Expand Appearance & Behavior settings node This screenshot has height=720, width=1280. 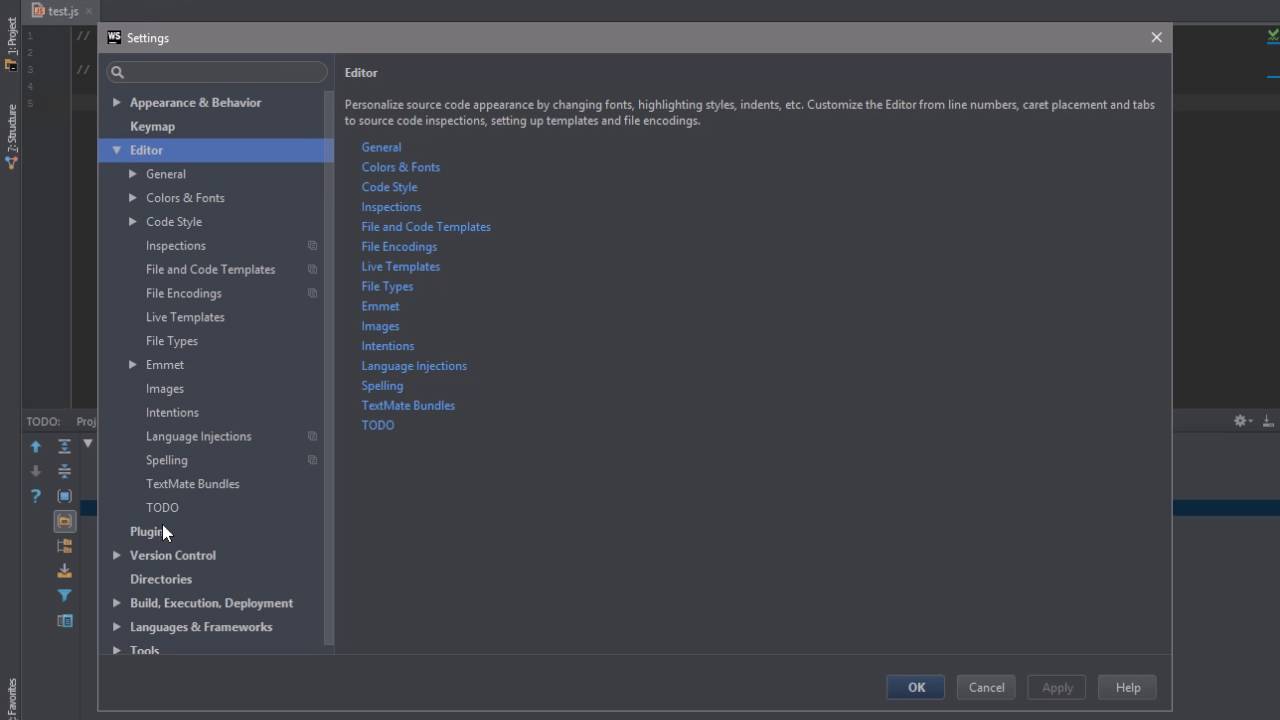pos(117,102)
